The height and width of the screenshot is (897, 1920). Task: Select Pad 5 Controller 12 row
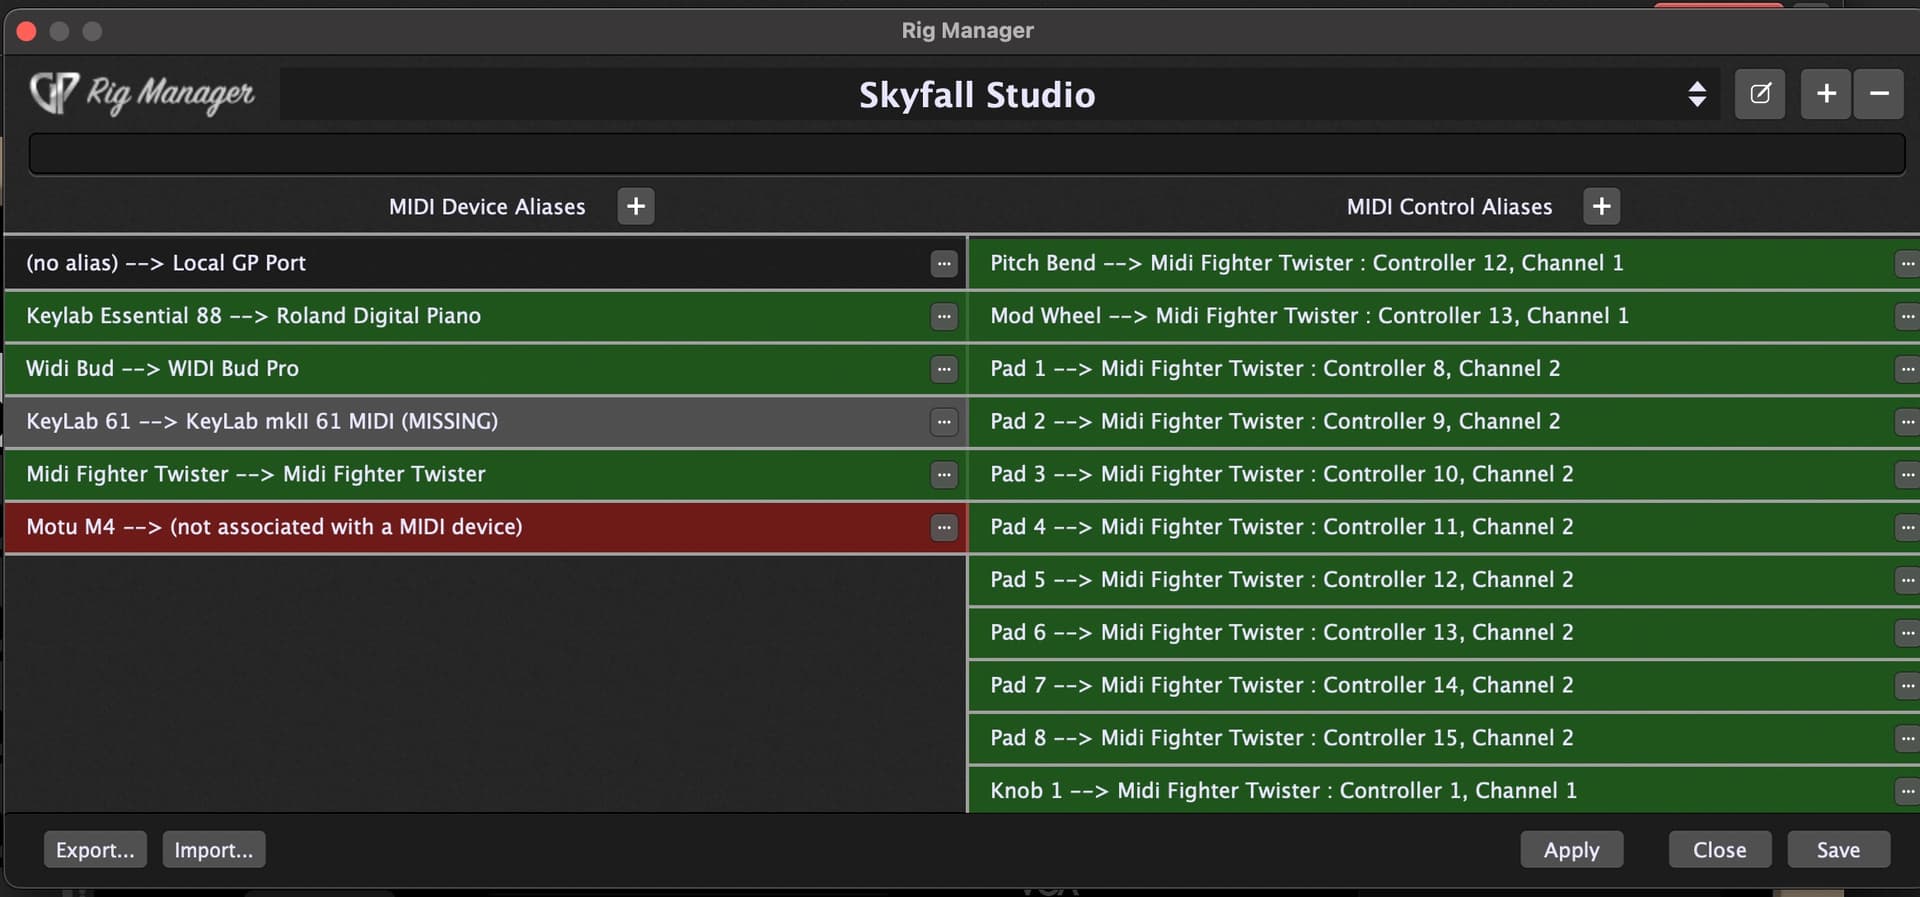pos(1444,580)
